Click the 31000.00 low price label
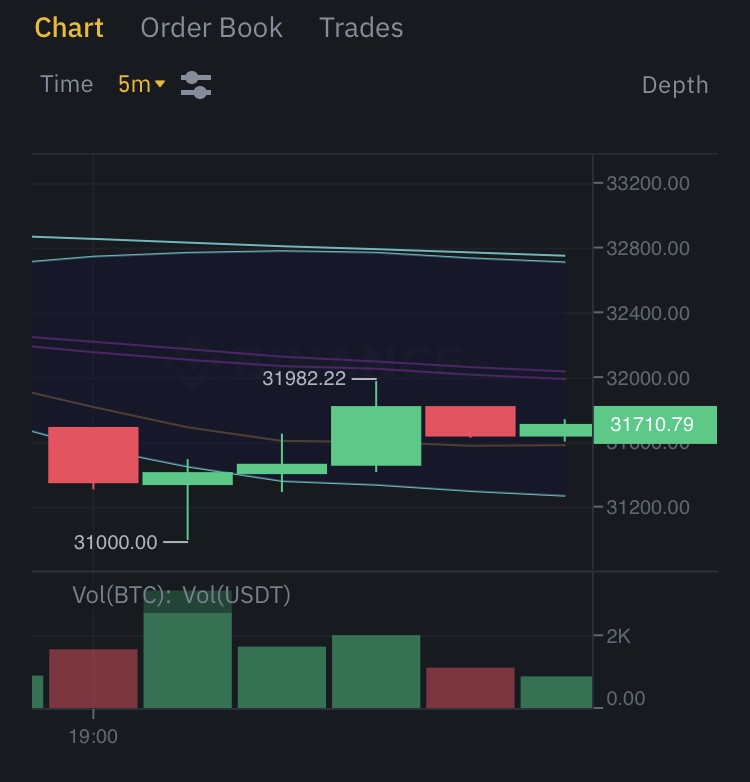 pos(115,542)
